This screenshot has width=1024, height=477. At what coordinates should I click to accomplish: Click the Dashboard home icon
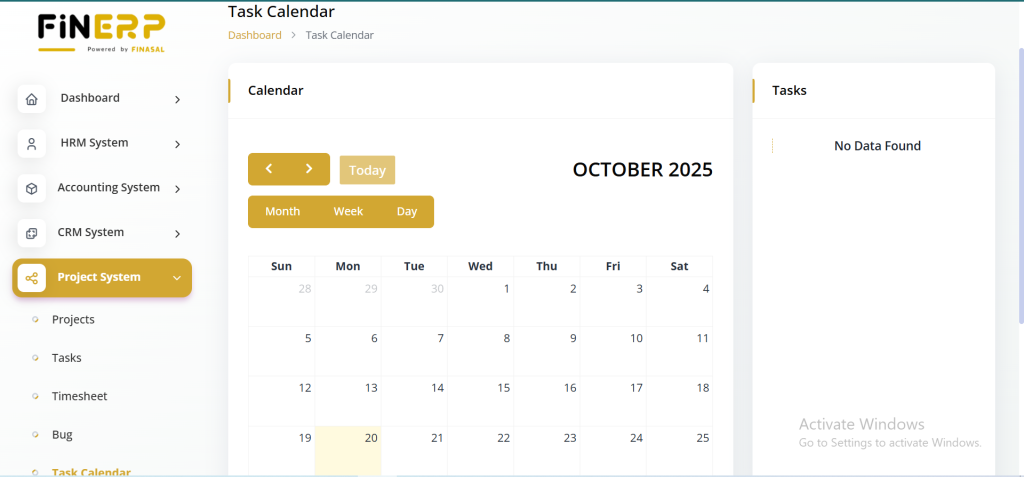click(x=32, y=99)
